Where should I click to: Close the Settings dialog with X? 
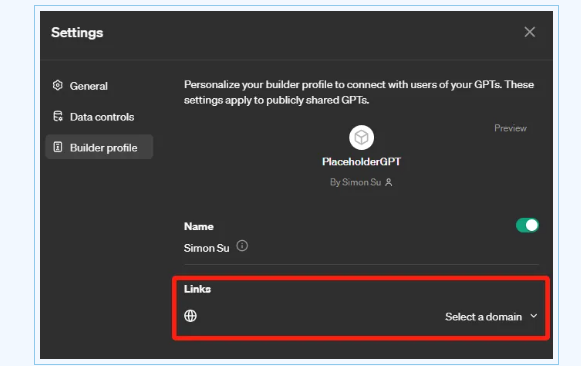pos(529,32)
